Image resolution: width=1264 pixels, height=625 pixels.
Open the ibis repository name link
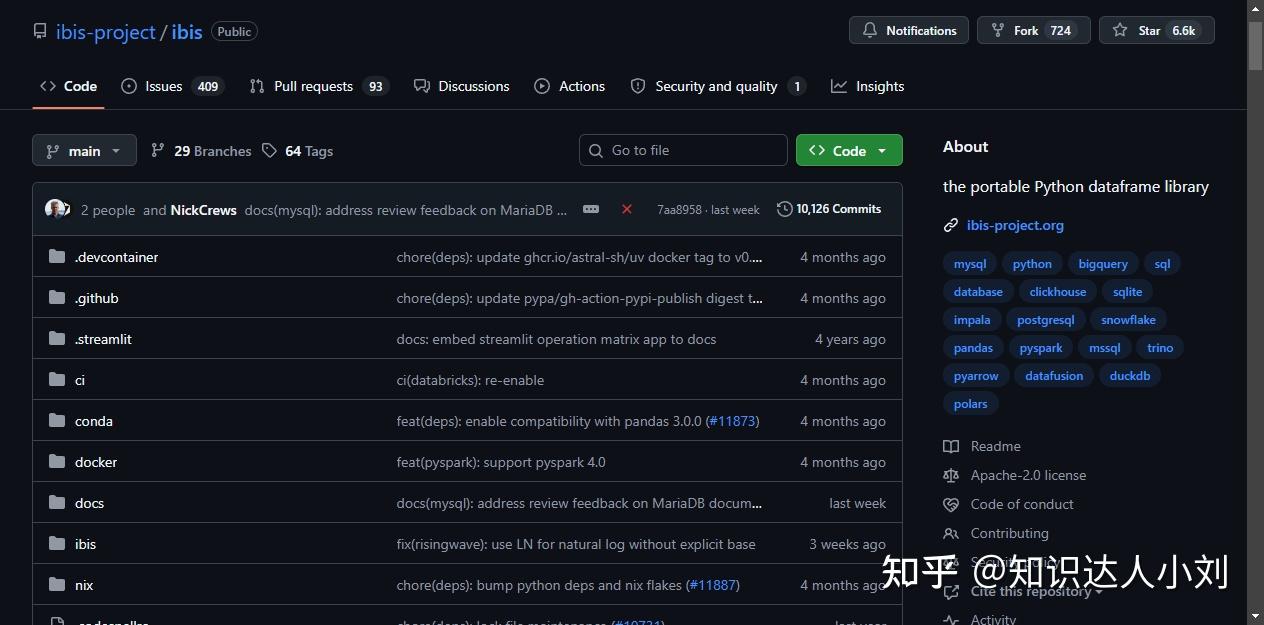[x=187, y=32]
